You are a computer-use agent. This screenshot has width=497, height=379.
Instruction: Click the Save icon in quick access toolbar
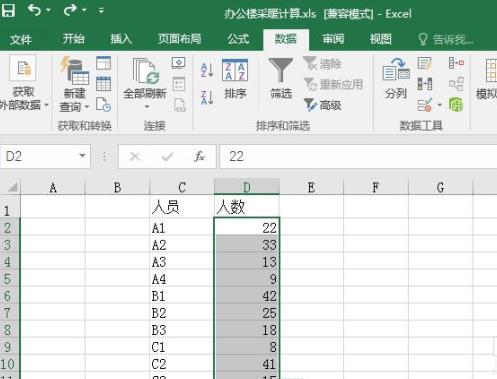pyautogui.click(x=8, y=10)
